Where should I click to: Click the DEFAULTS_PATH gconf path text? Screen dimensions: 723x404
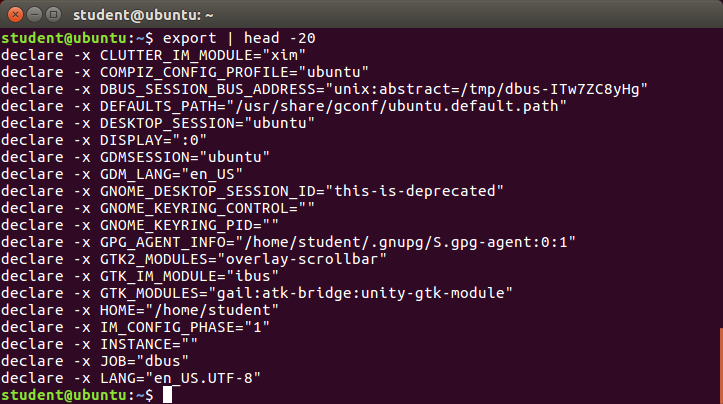tap(397, 106)
